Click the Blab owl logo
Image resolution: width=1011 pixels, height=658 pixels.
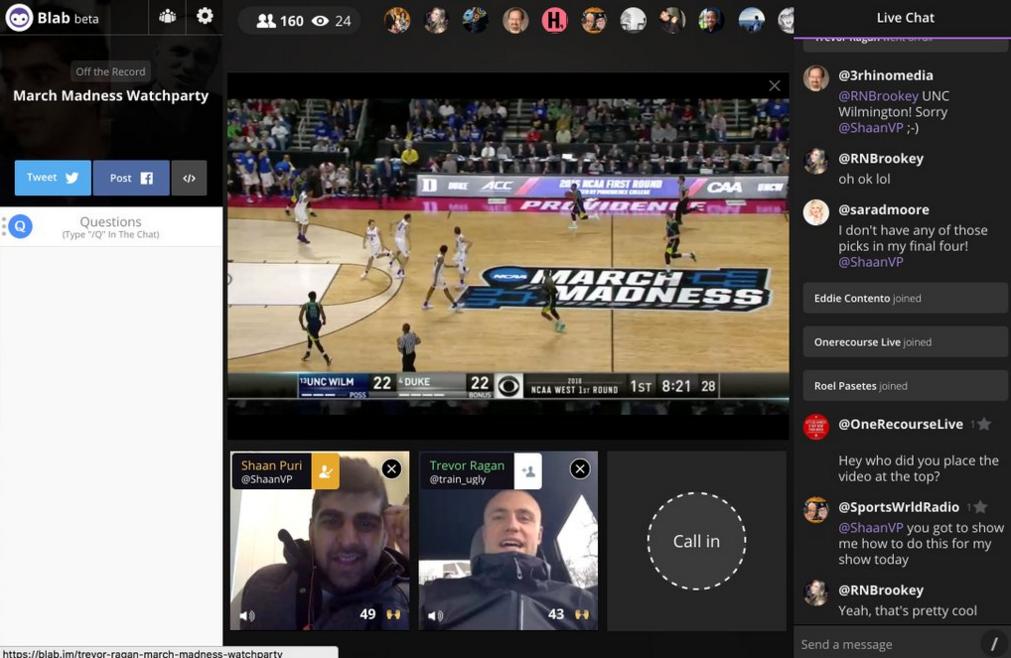pyautogui.click(x=19, y=17)
